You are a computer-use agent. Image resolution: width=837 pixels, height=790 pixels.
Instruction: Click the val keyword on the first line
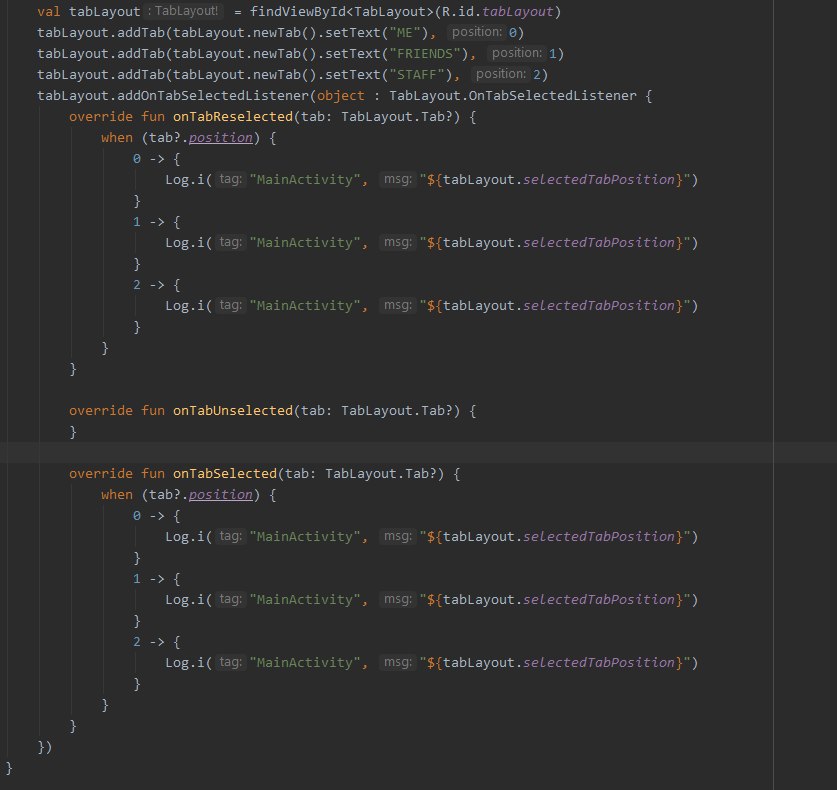pos(49,11)
